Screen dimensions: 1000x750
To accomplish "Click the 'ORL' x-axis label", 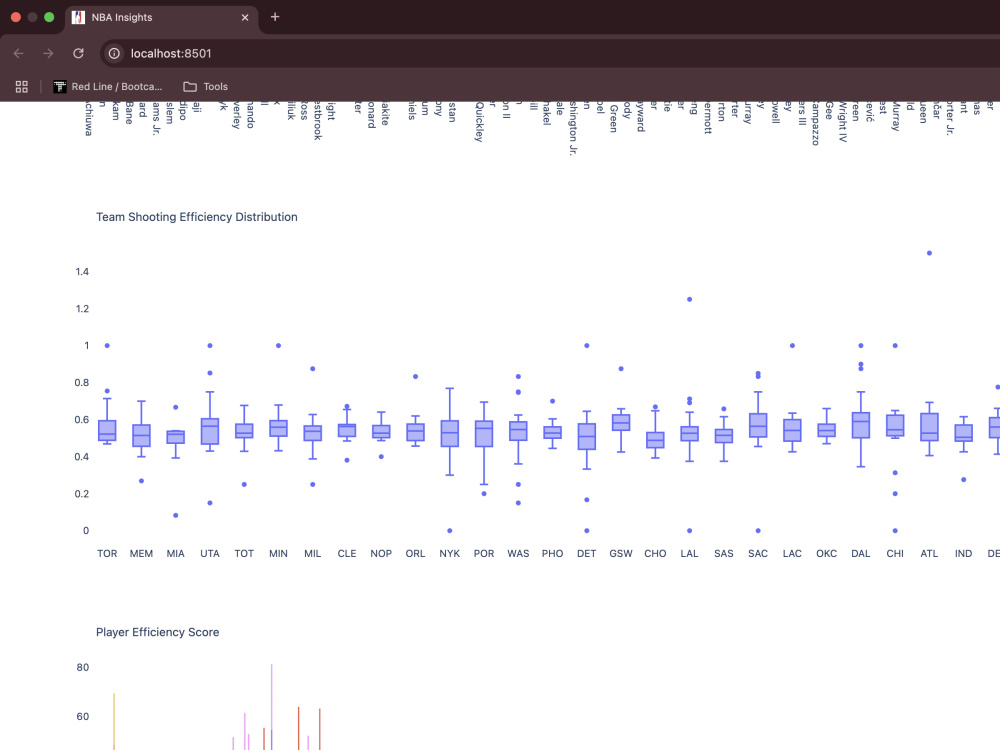I will (415, 554).
